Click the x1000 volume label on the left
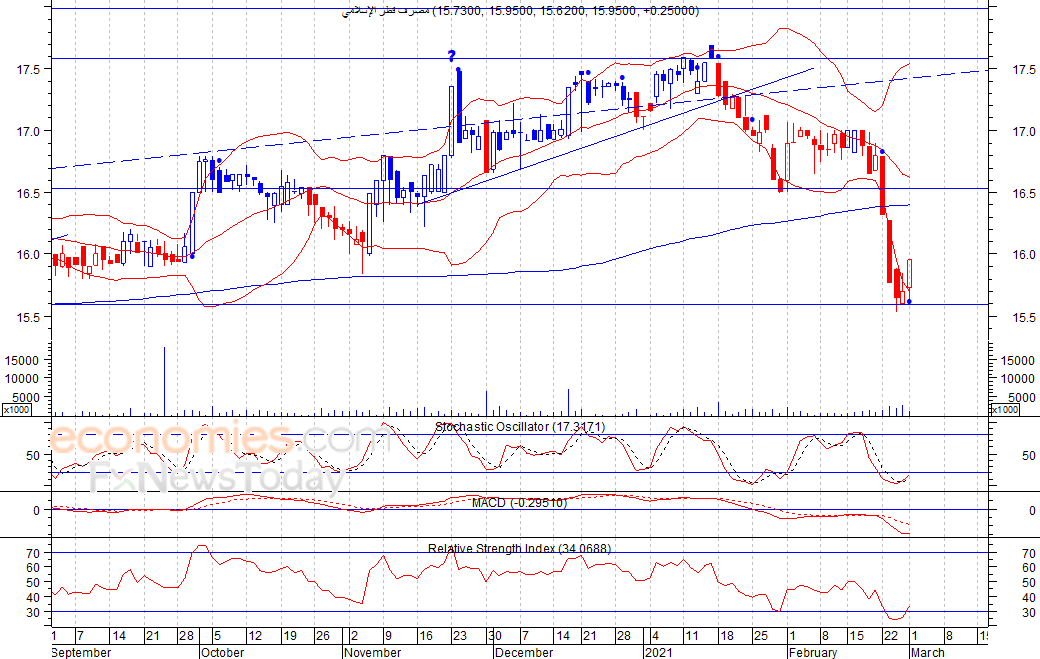 [16, 410]
